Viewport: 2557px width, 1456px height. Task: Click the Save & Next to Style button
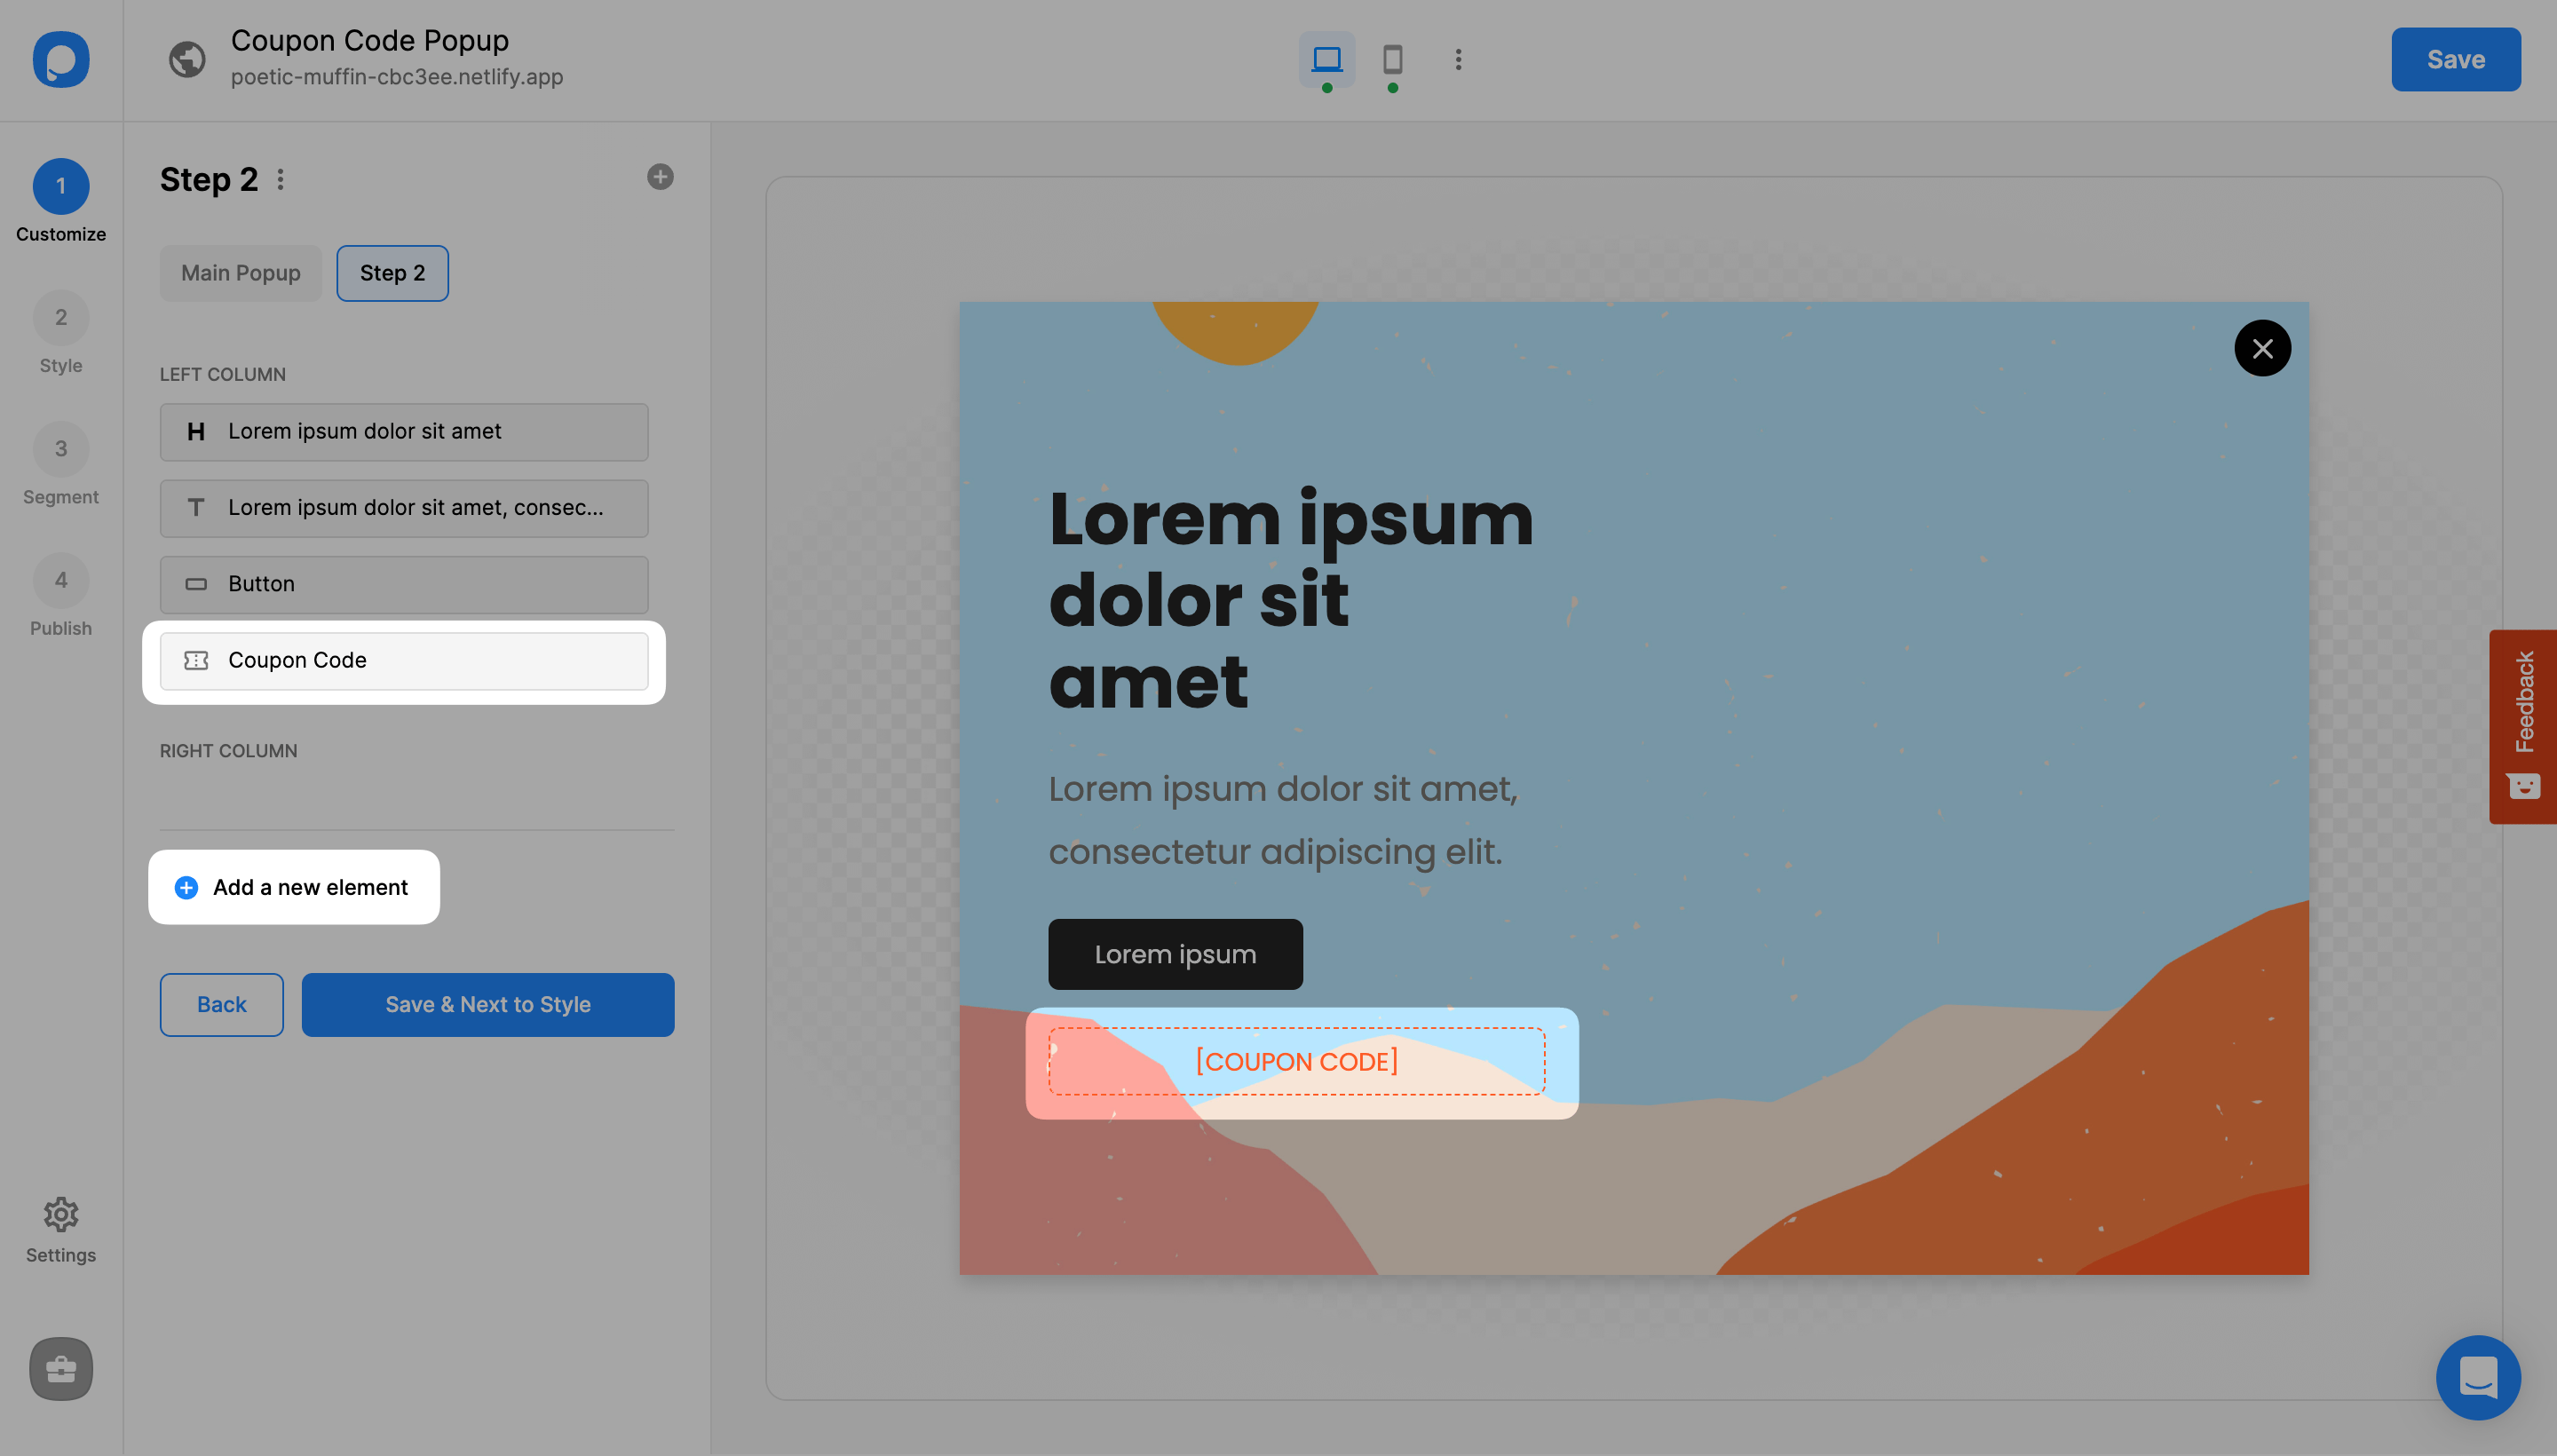click(487, 1003)
